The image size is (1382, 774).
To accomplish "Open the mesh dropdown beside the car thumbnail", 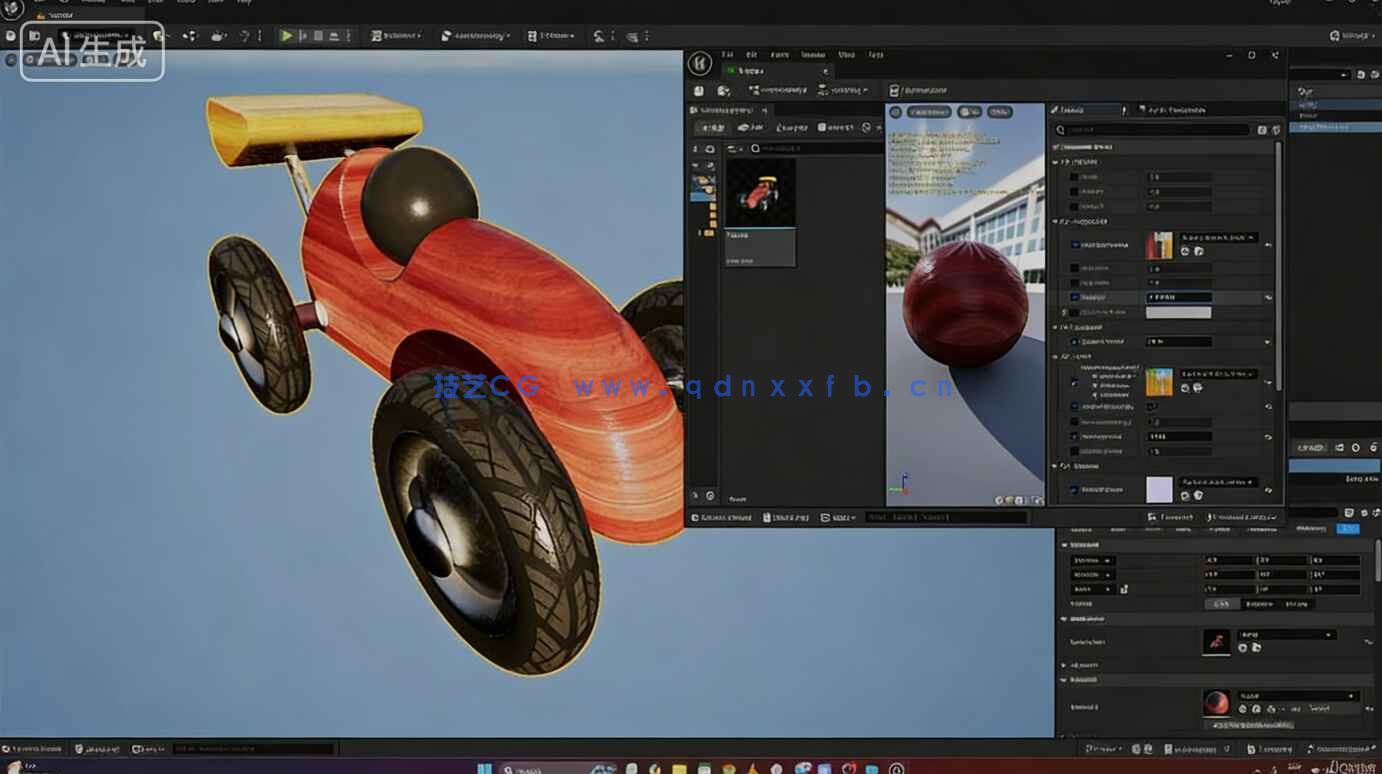I will pyautogui.click(x=1285, y=635).
